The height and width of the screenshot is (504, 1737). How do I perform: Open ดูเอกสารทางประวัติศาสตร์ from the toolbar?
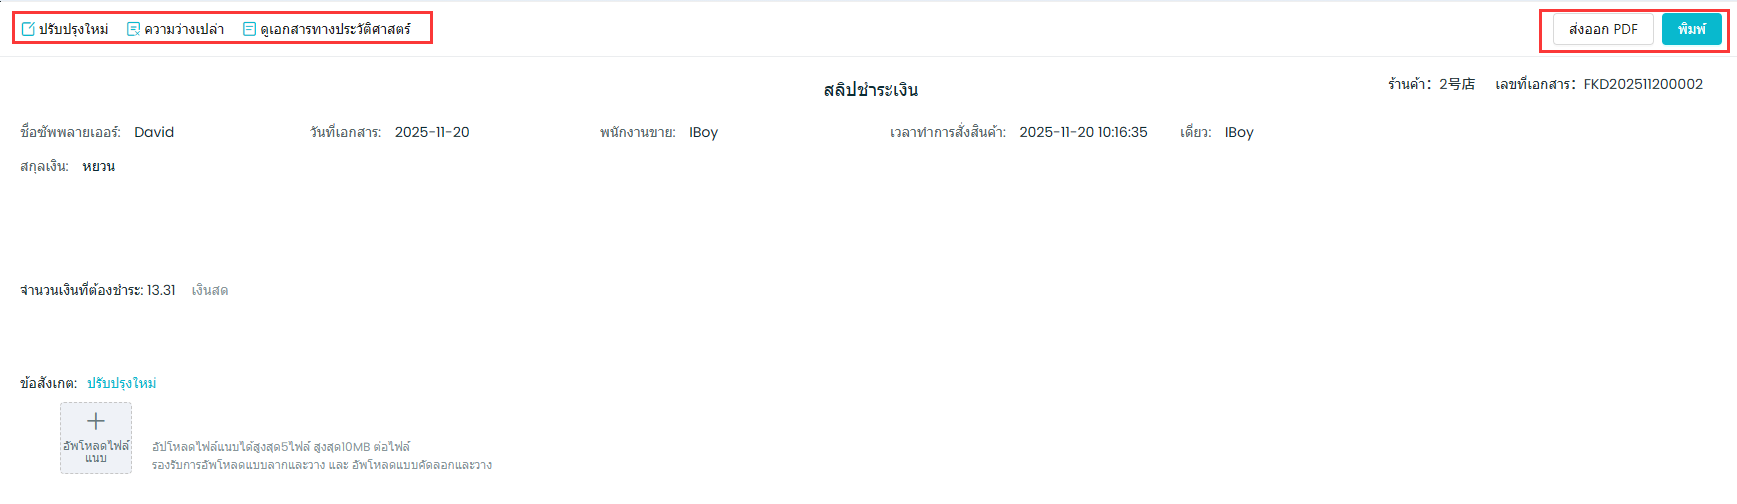point(335,29)
